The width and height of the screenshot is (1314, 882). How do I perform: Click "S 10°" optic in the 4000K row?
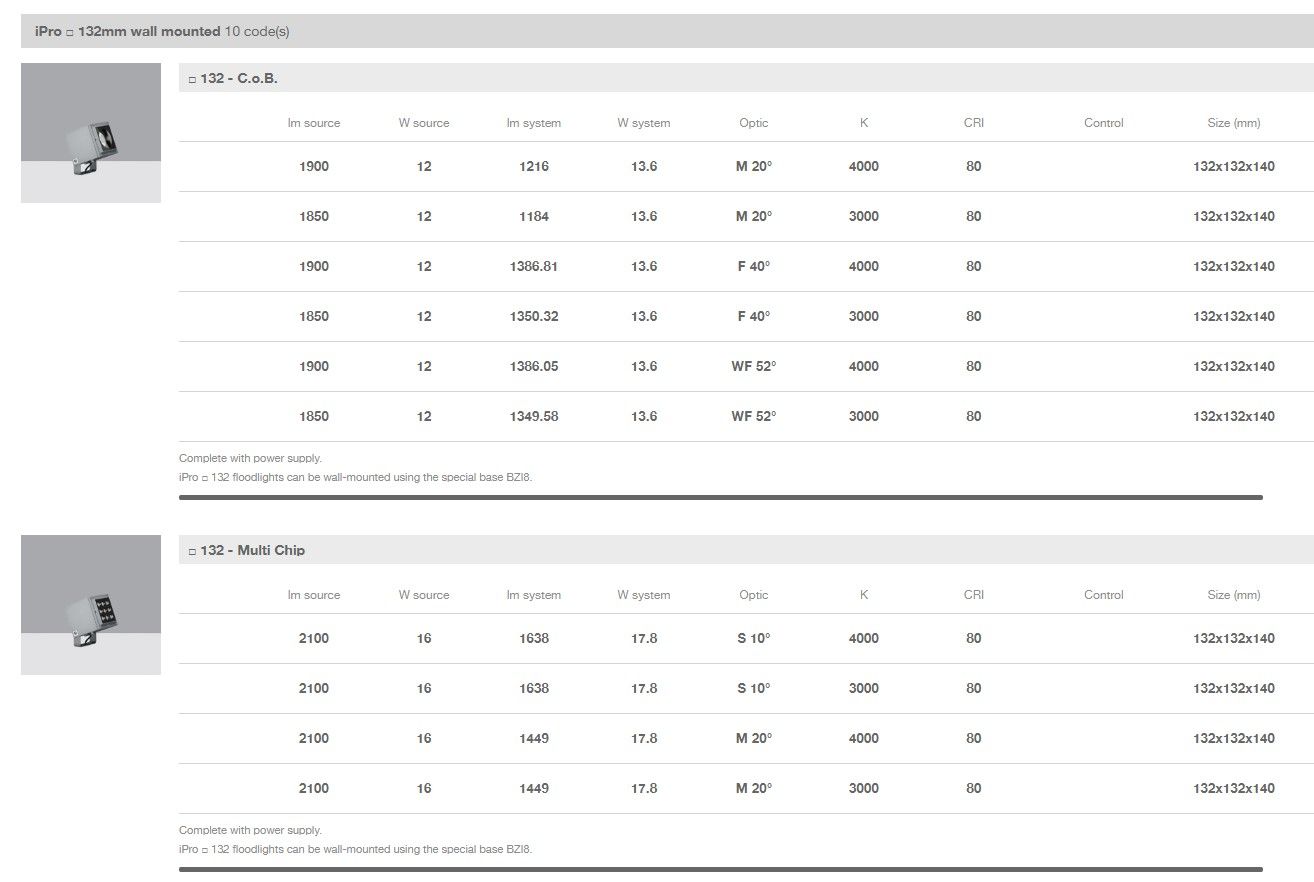coord(754,638)
